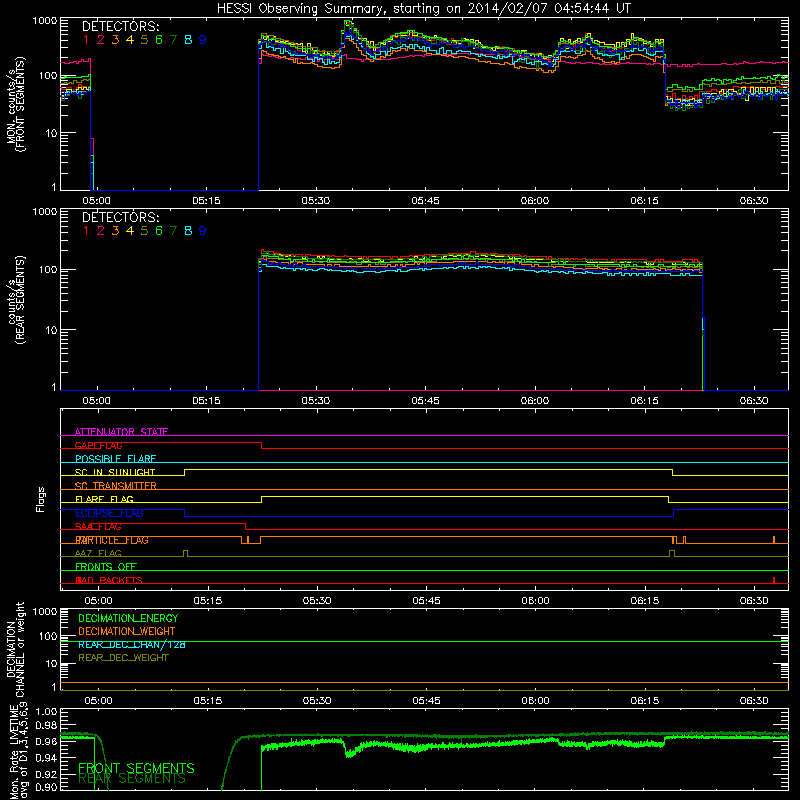The image size is (800, 800).
Task: Click detector 9 in front segments legend
Action: click(203, 39)
